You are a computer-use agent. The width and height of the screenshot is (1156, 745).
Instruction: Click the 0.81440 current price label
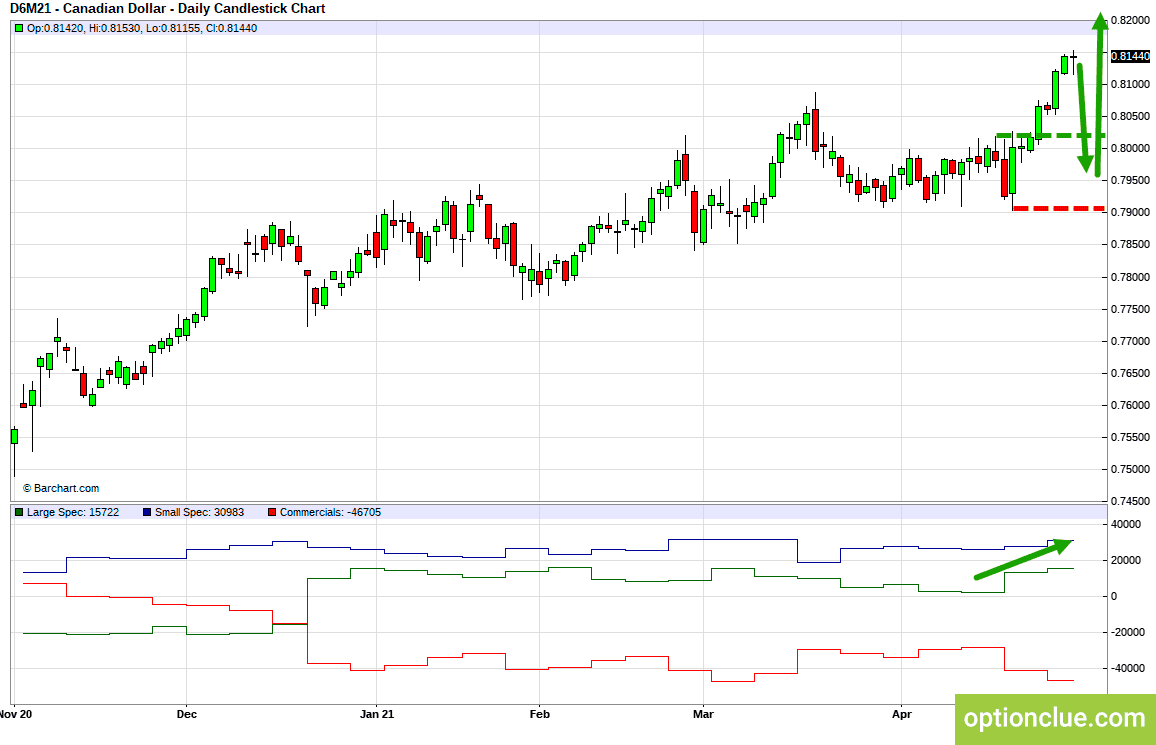point(1129,56)
